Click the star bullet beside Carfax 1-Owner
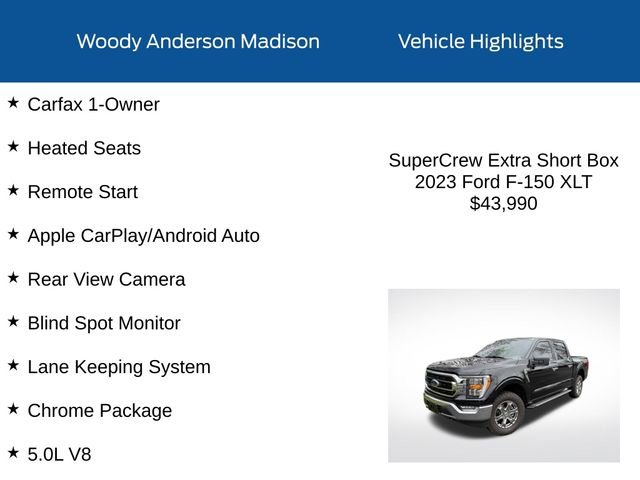Image resolution: width=640 pixels, height=480 pixels. [13, 102]
